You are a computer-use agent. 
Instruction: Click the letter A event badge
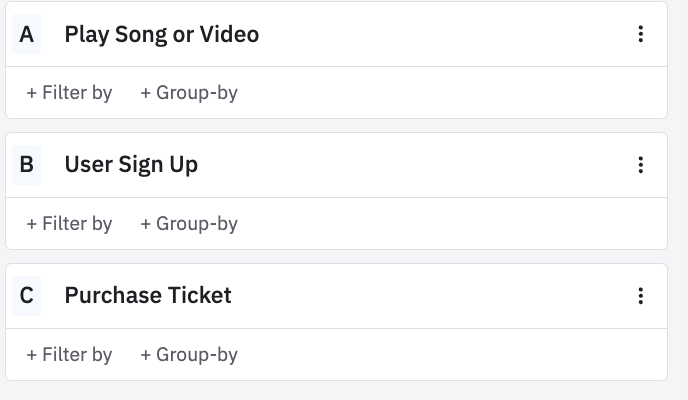27,34
